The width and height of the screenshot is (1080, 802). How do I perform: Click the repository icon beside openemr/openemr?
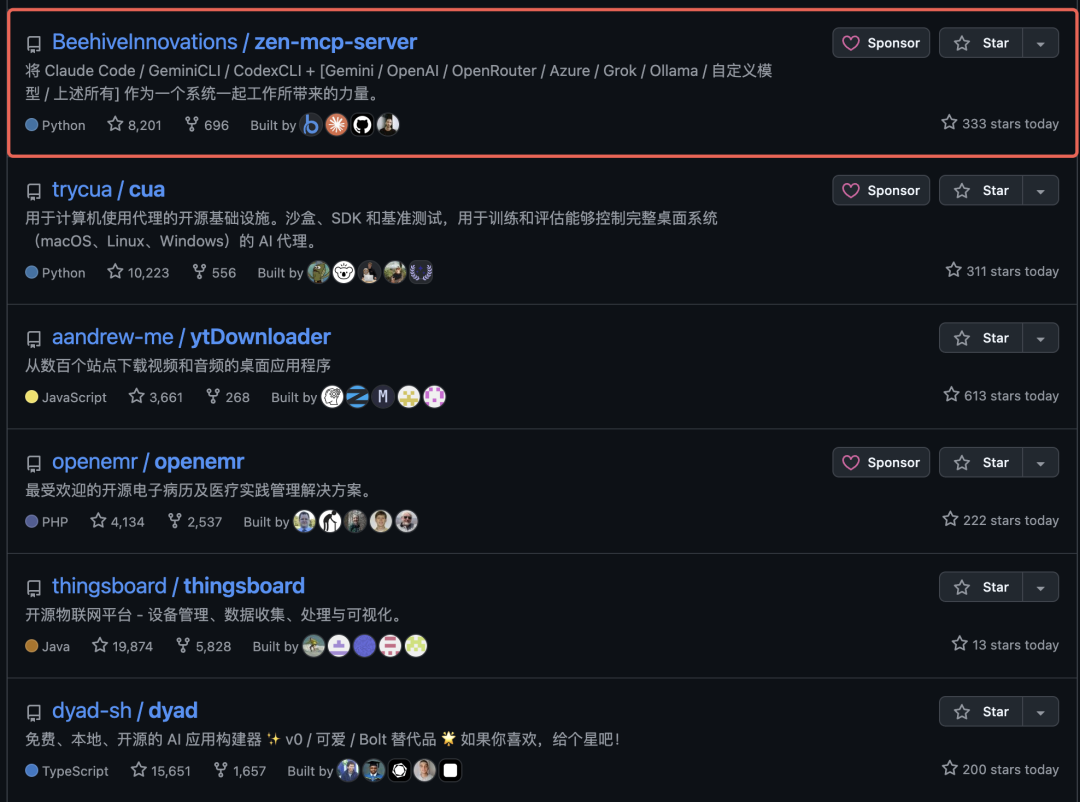(x=34, y=464)
